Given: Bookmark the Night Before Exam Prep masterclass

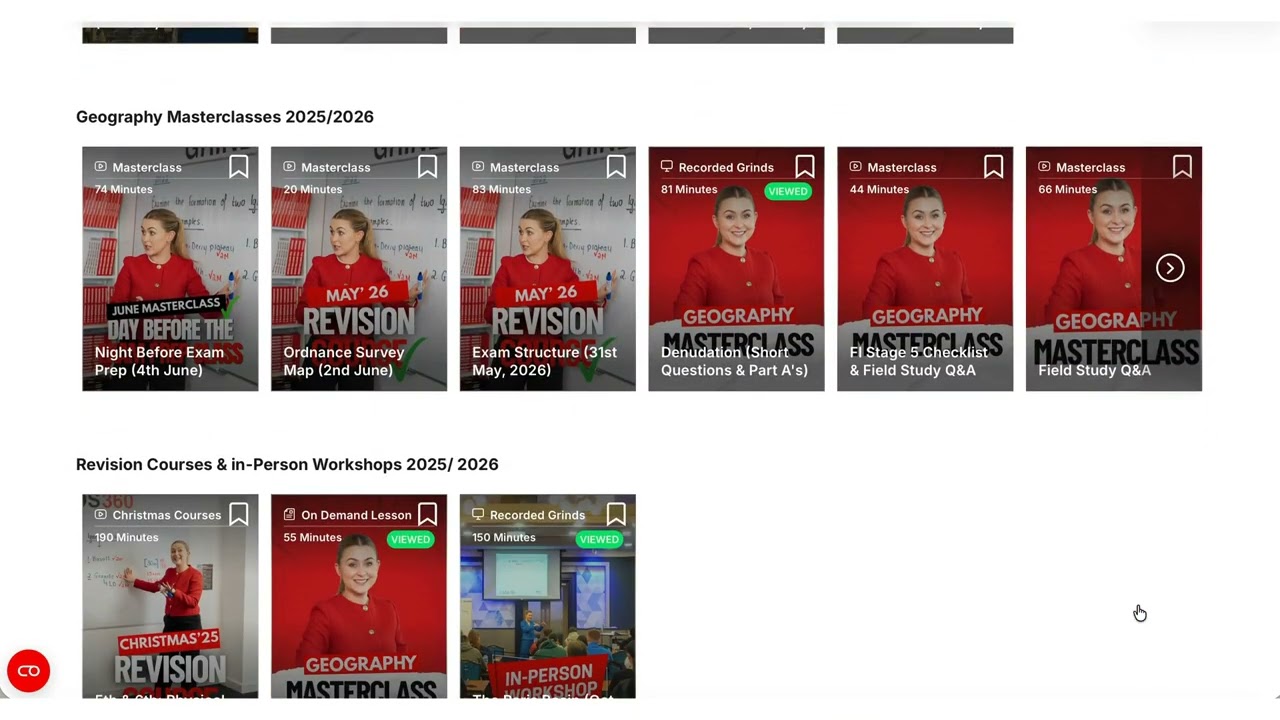Looking at the screenshot, I should 238,167.
